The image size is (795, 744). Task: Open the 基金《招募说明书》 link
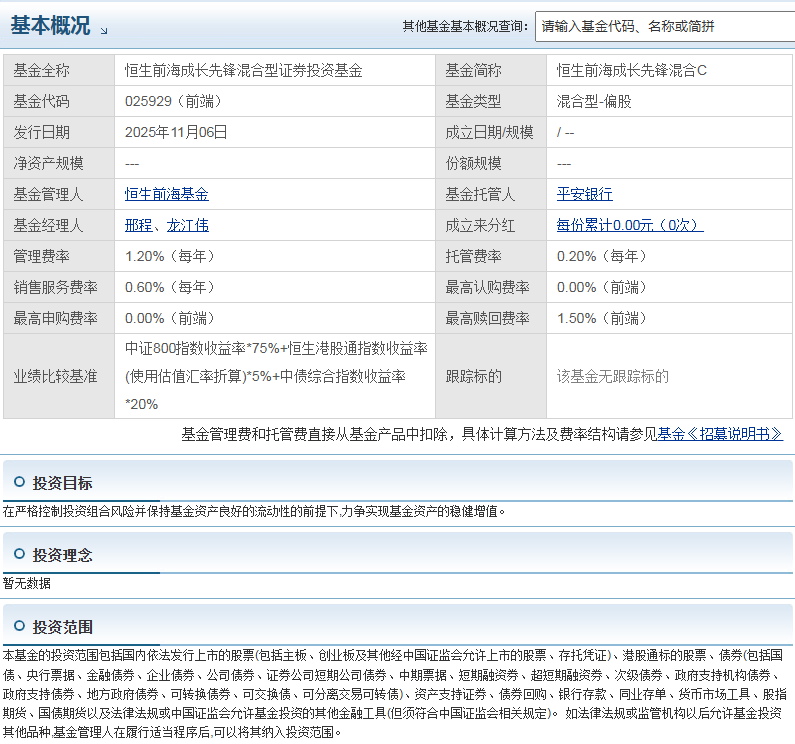720,434
